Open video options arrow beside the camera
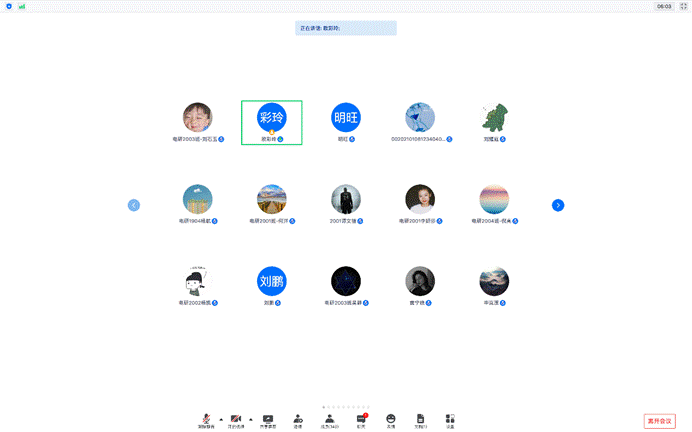This screenshot has height=432, width=692. (x=250, y=419)
